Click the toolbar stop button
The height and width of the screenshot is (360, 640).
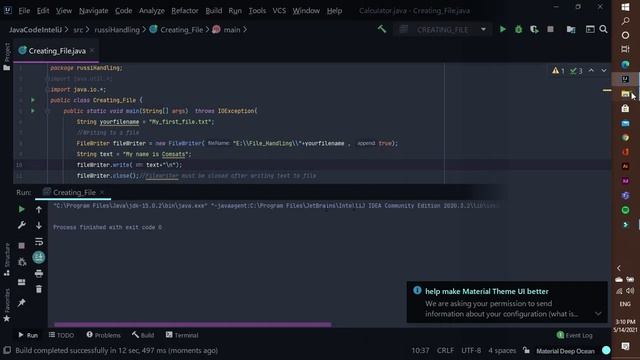click(x=550, y=29)
